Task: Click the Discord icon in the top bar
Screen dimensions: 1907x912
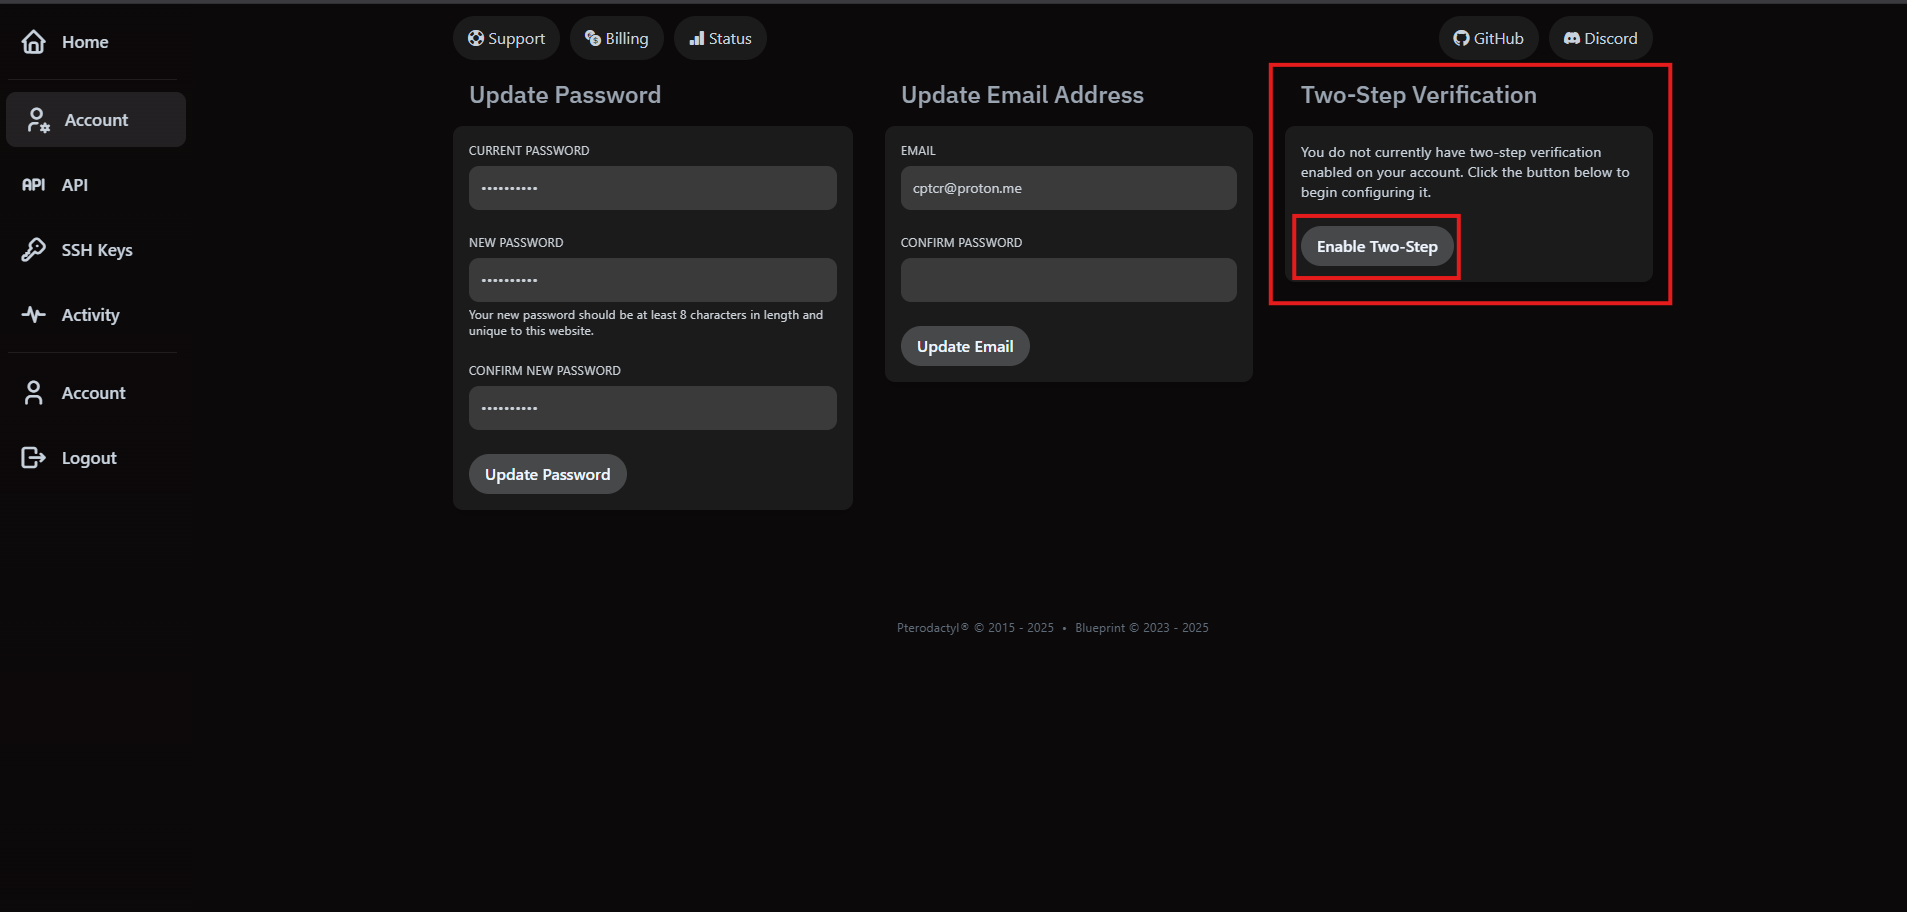Action: (1572, 38)
